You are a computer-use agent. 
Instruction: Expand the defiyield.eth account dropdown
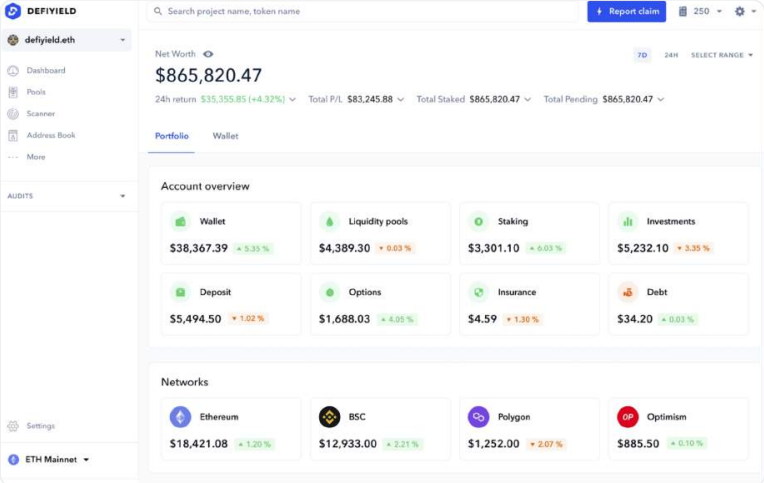(x=122, y=40)
